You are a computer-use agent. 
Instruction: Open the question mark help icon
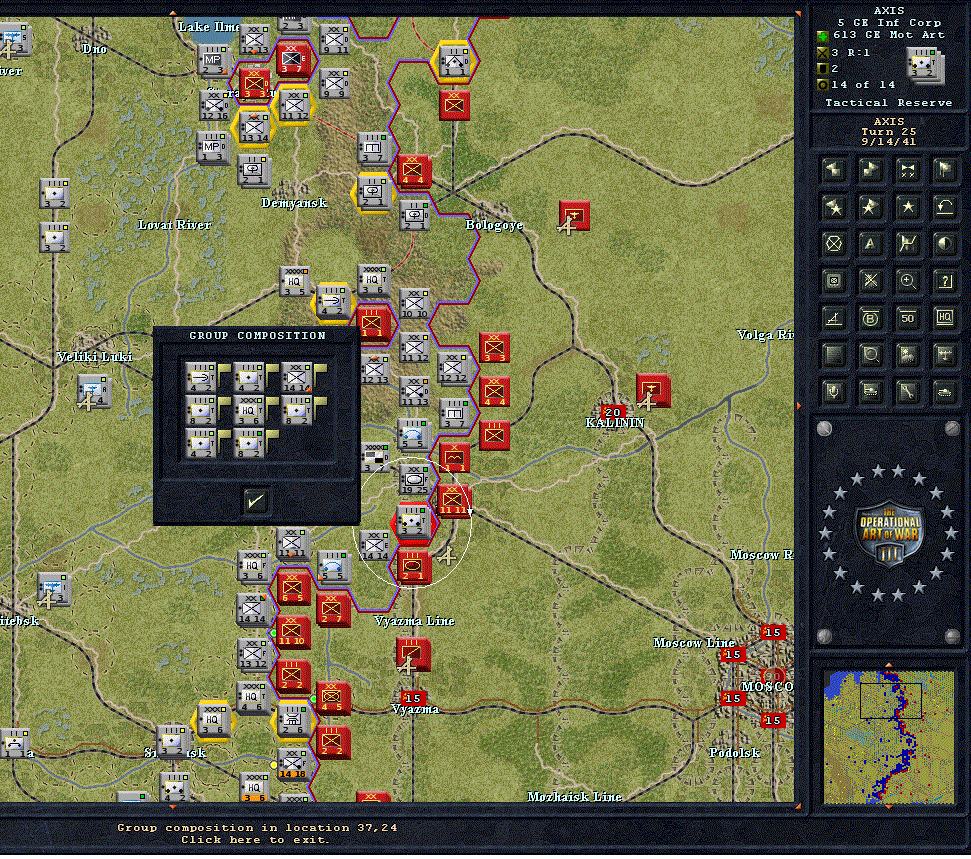point(945,281)
